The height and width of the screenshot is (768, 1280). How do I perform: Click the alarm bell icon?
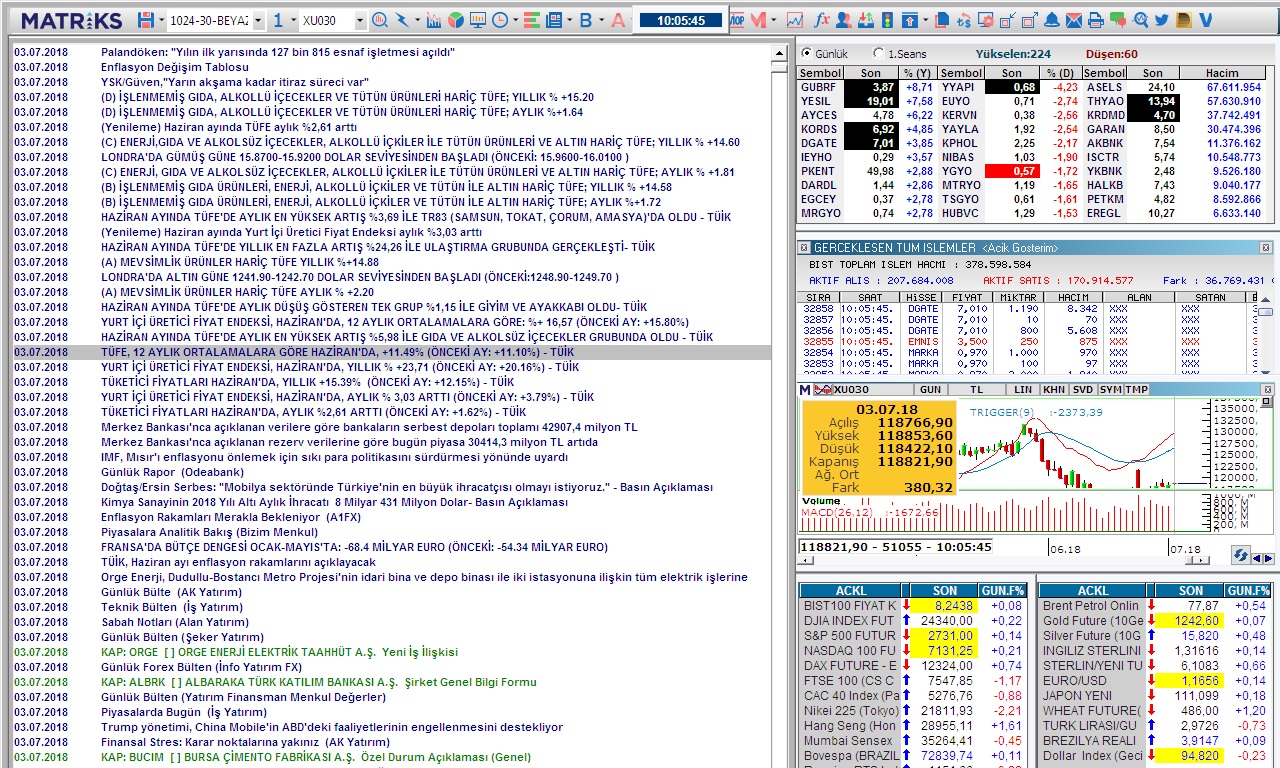point(1052,20)
